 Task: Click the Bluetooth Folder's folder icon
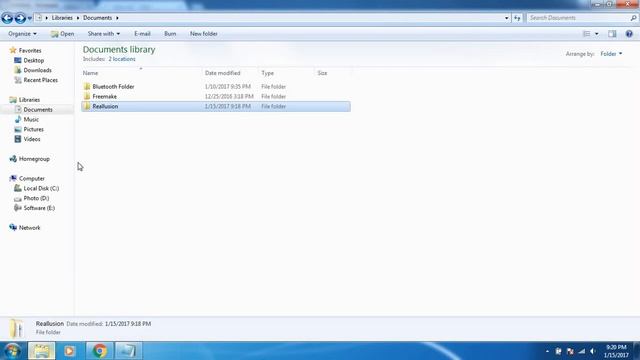pyautogui.click(x=87, y=87)
